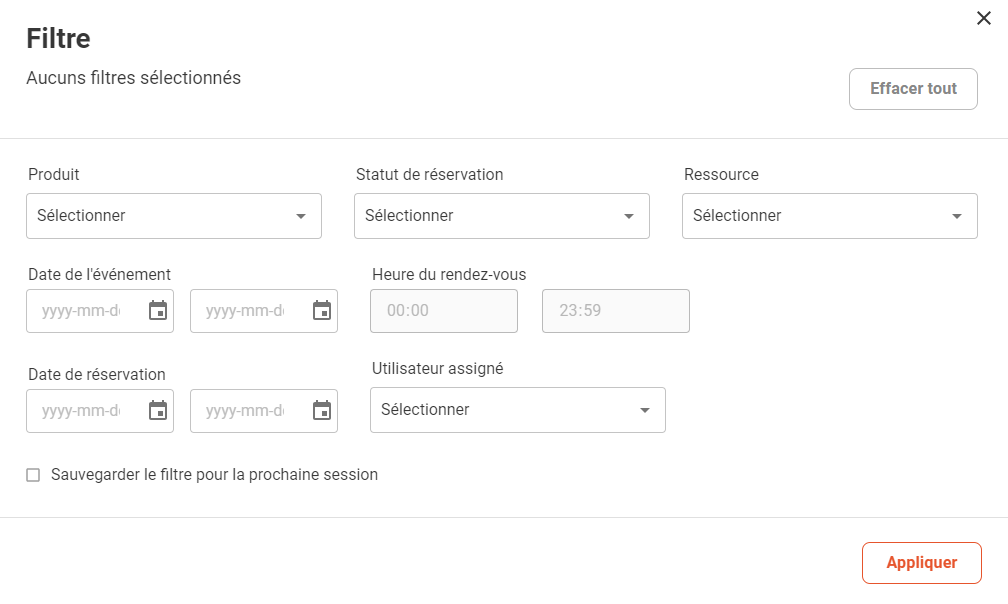Open calendar for event start date
The width and height of the screenshot is (1008, 604).
(x=158, y=310)
